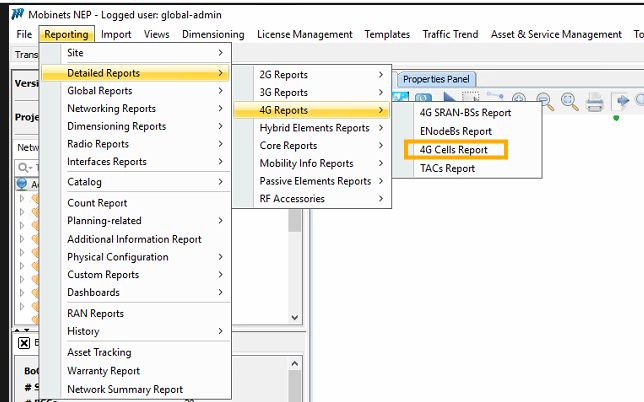Select the Asset Tracking option
The image size is (644, 402).
pos(98,353)
